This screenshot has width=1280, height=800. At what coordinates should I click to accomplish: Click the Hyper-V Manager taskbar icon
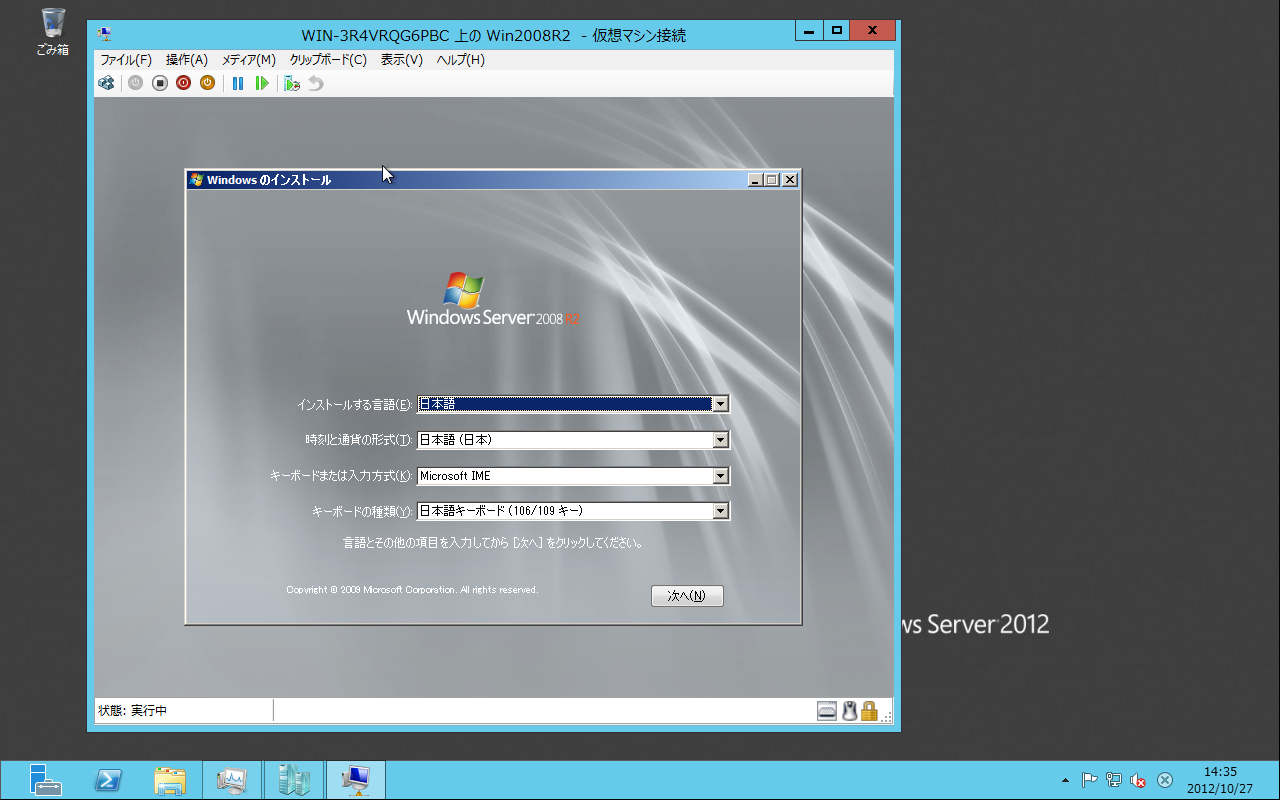coord(294,780)
